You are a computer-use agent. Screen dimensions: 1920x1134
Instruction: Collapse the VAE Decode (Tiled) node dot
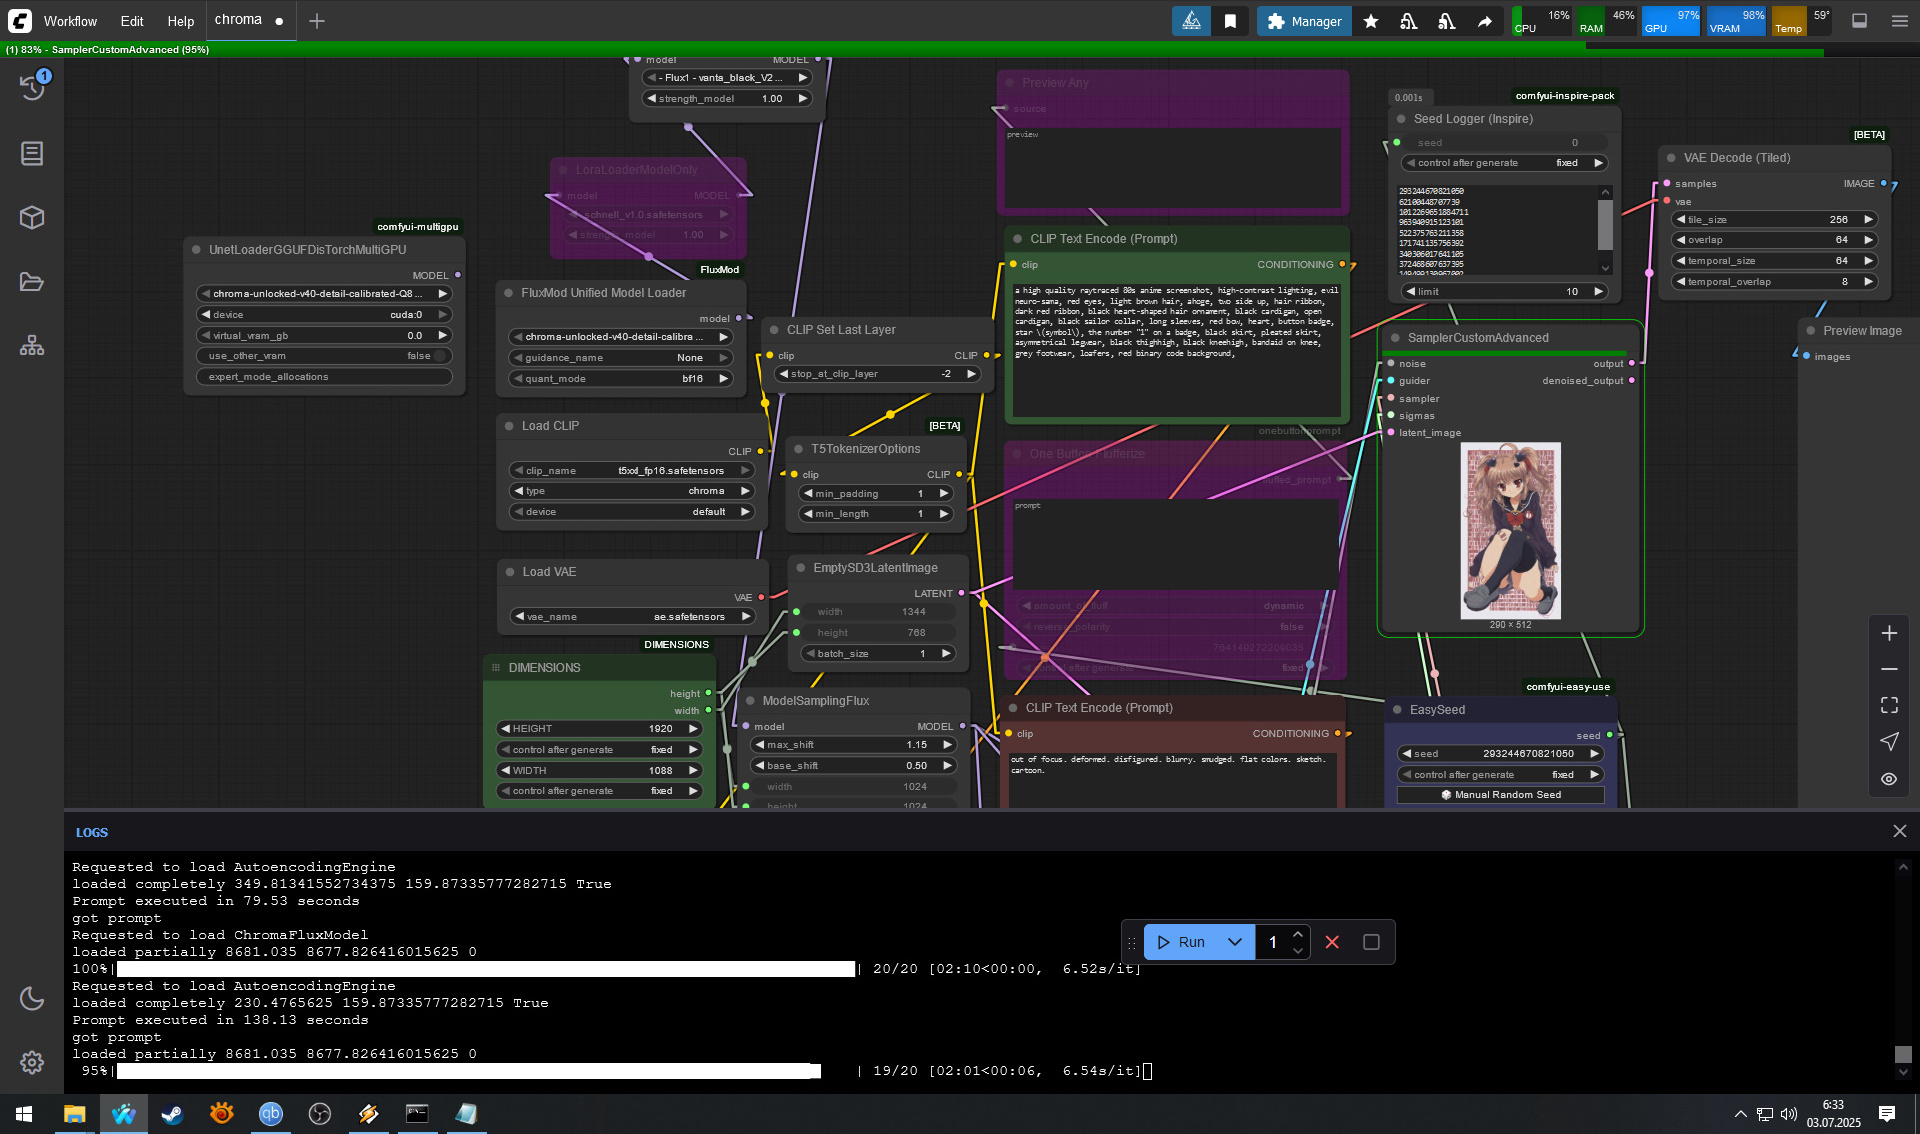(x=1671, y=158)
